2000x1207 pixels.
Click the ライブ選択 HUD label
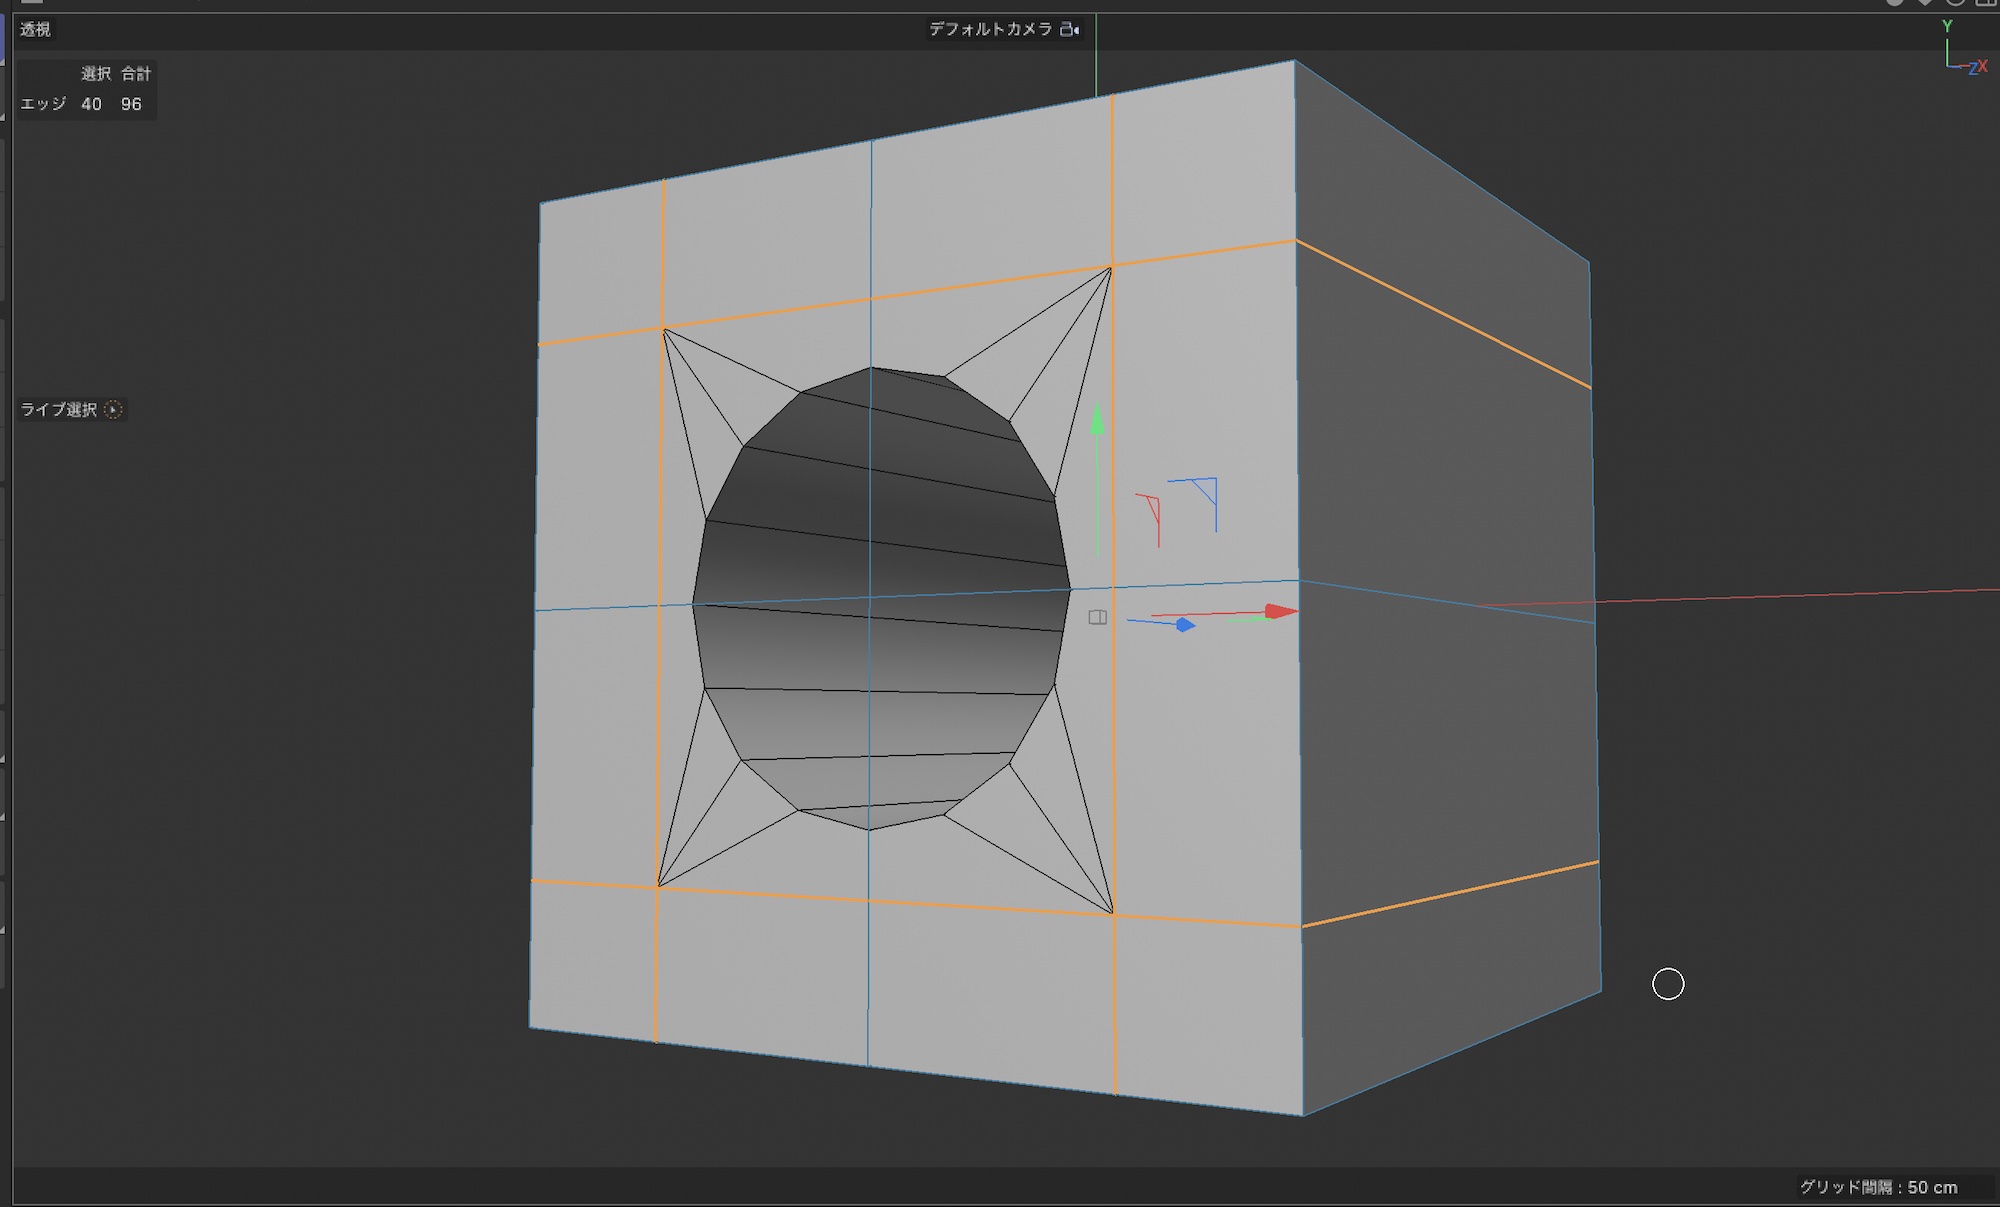(59, 410)
